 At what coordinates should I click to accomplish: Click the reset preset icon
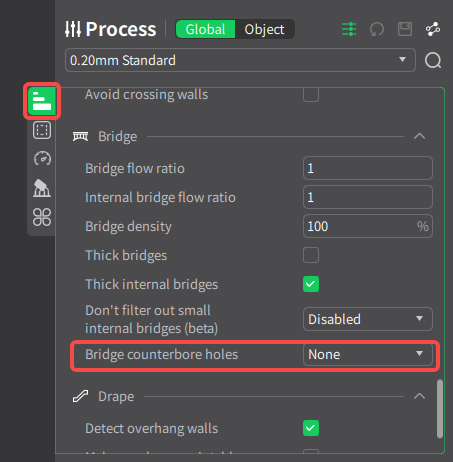377,29
